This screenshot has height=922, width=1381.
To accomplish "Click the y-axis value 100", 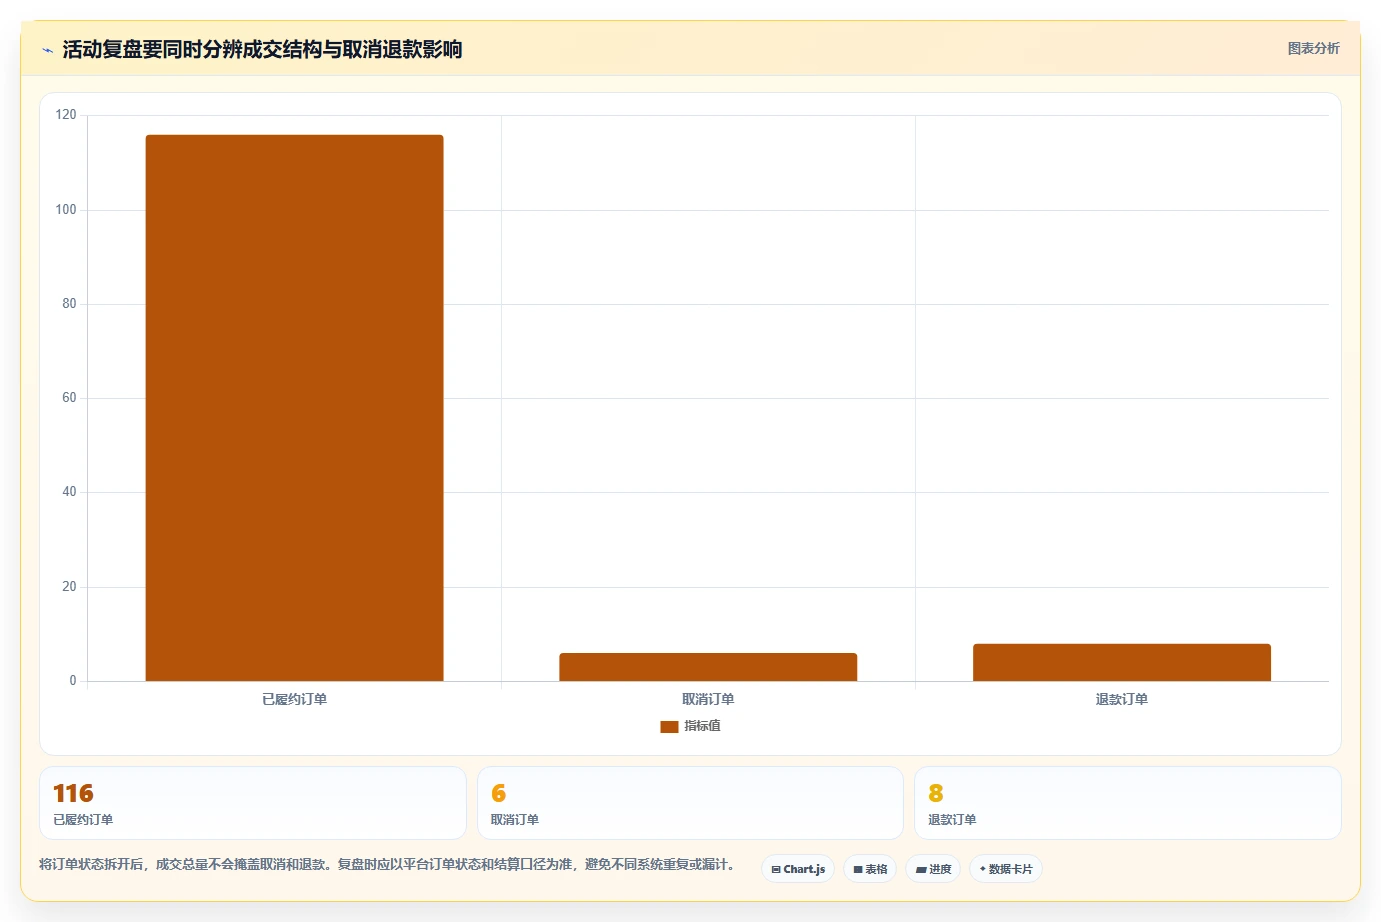I will point(66,210).
